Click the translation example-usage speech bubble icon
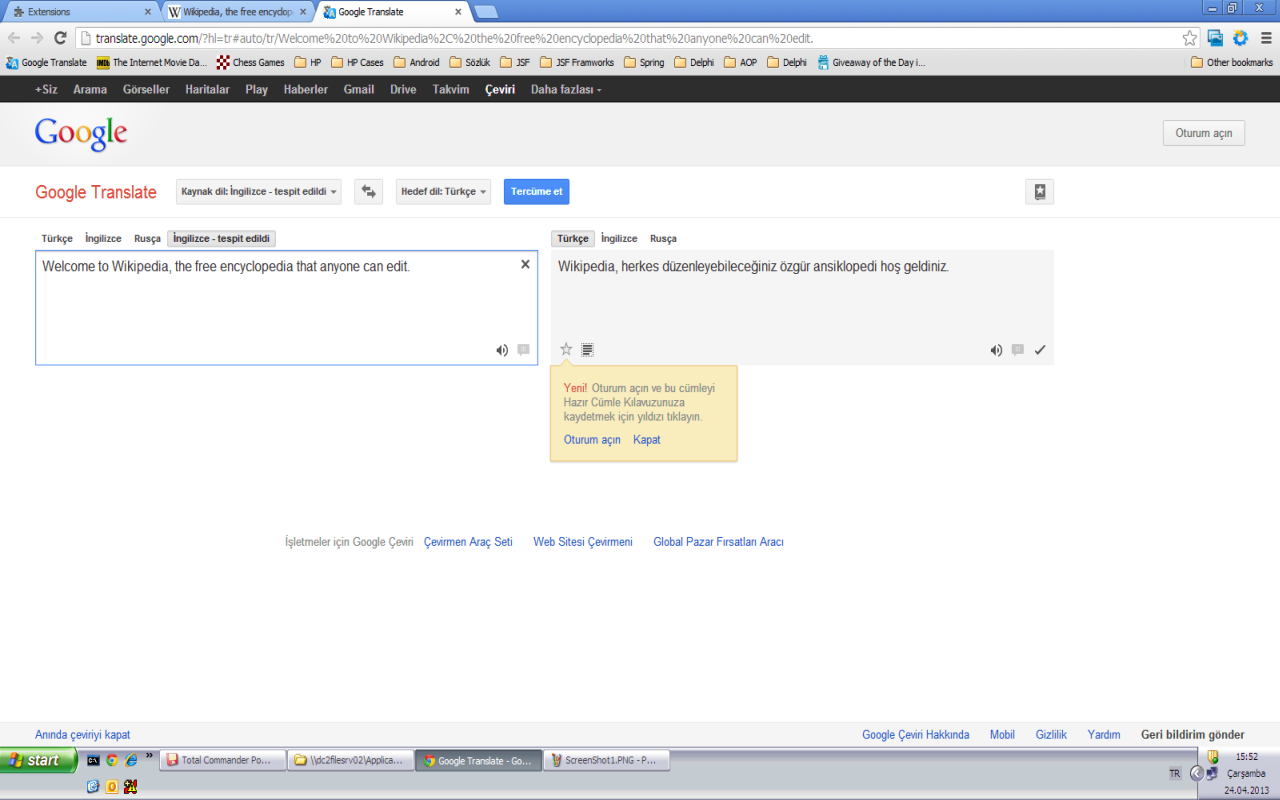Screen dimensions: 1280x800 pyautogui.click(x=1017, y=350)
